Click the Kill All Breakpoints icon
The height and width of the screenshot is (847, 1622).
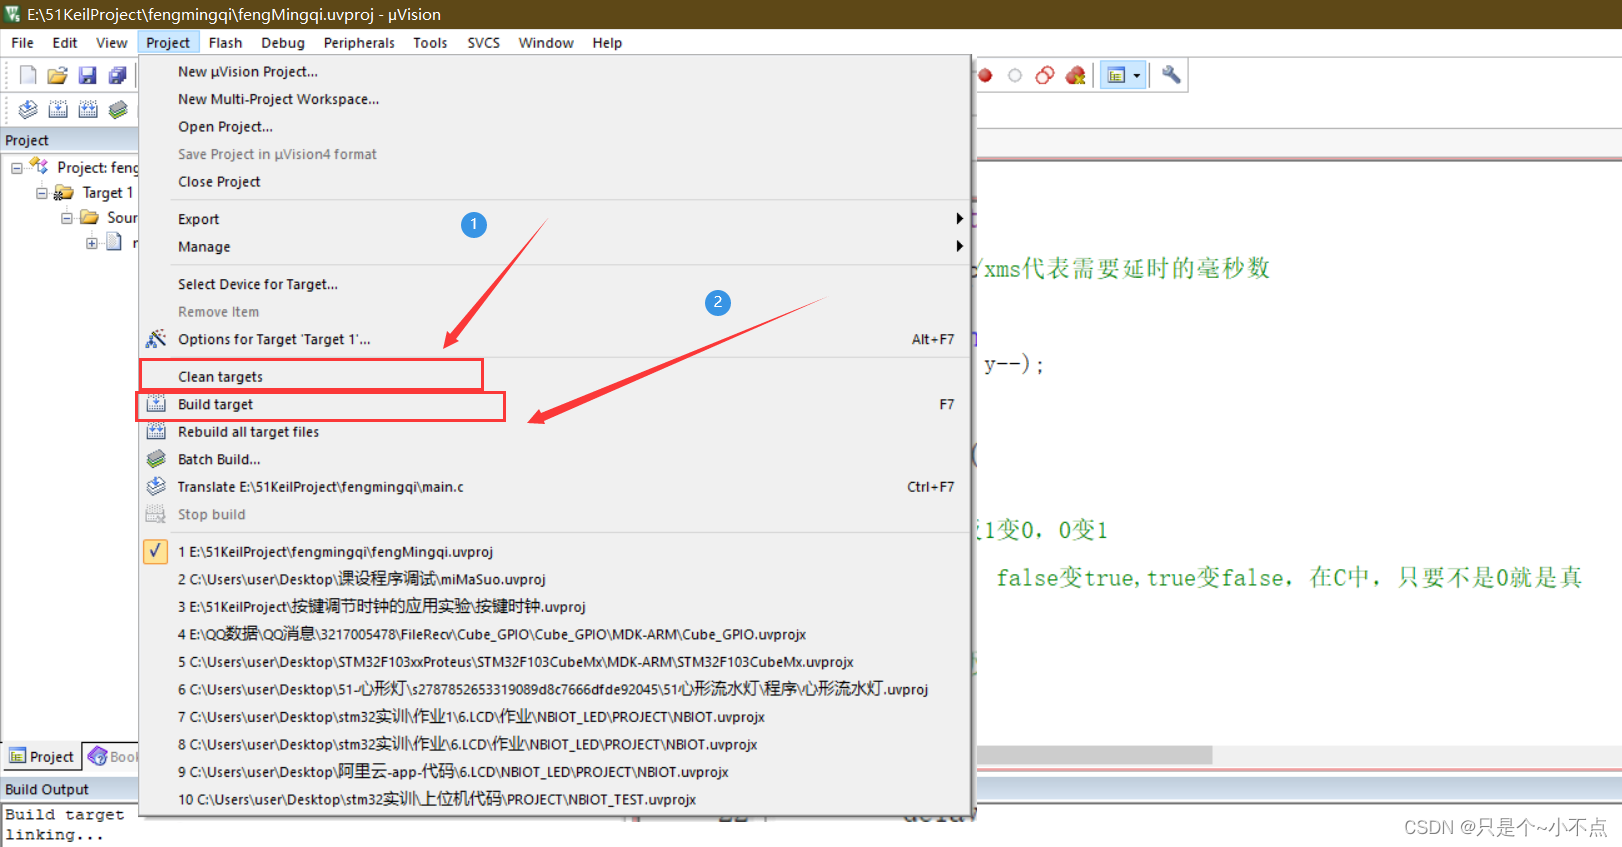pos(1076,75)
